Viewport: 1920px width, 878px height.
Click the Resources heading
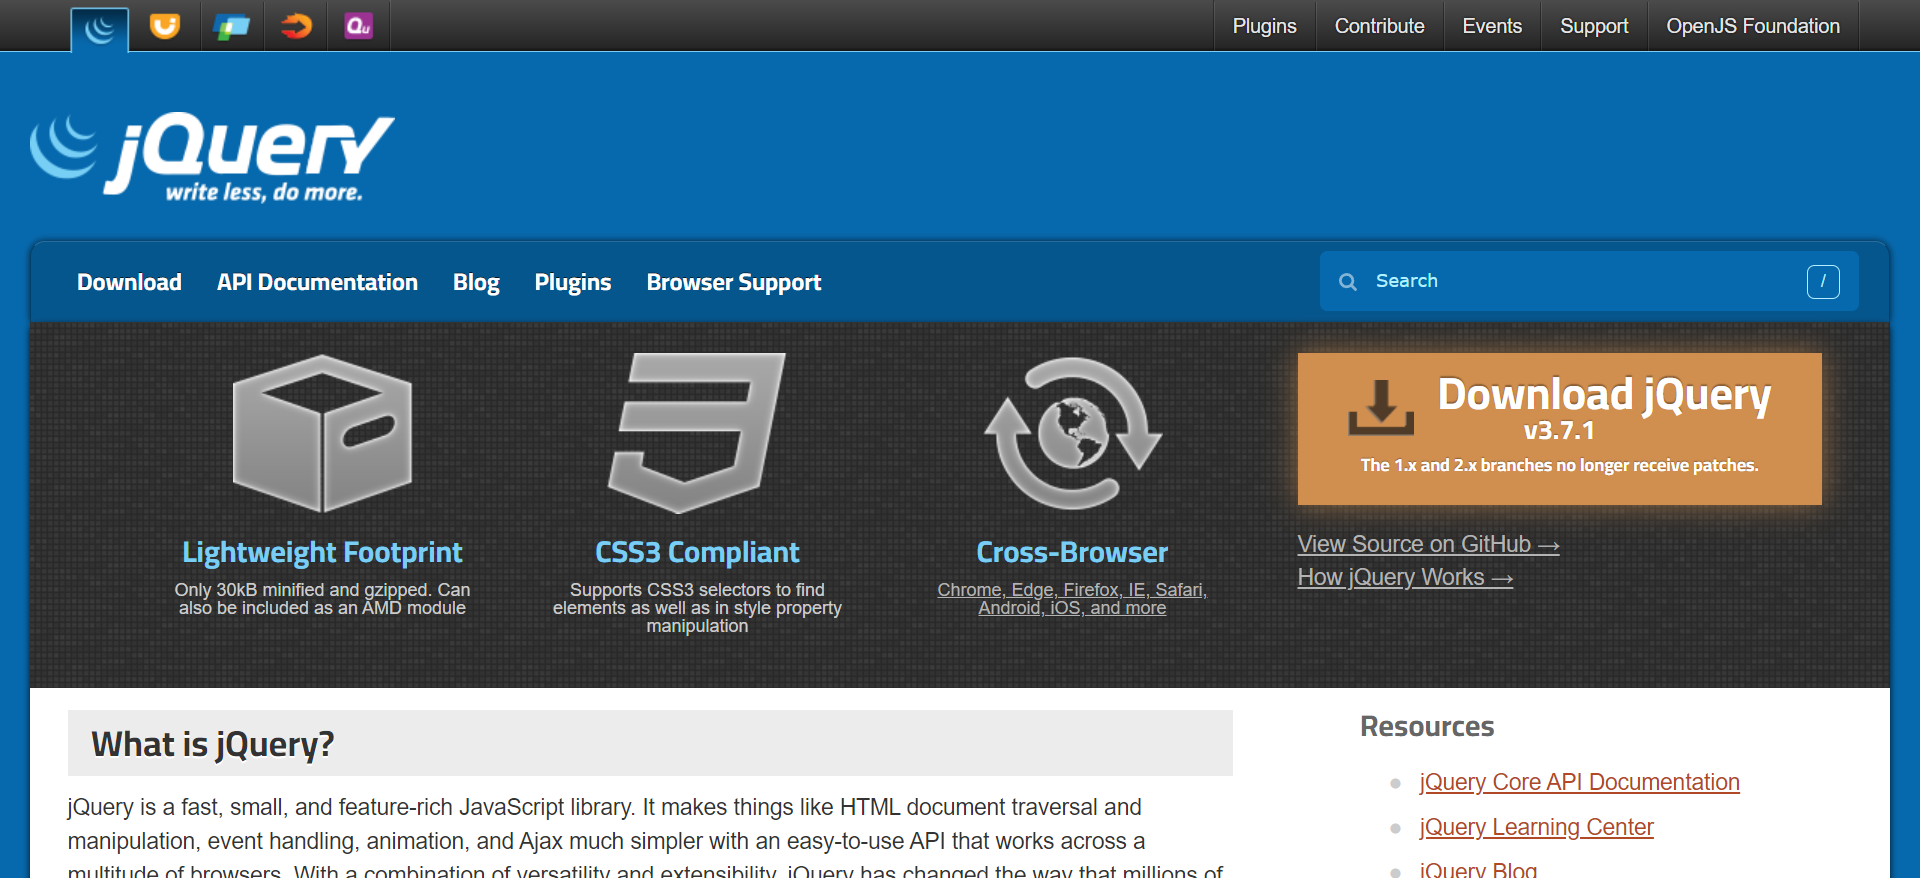pyautogui.click(x=1427, y=727)
